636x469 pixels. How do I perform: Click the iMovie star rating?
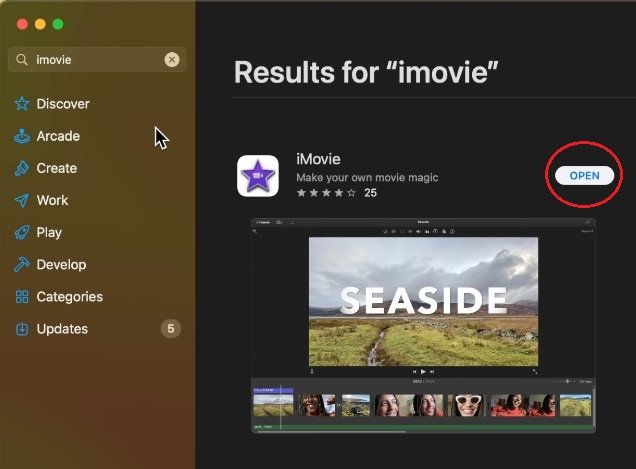coord(326,193)
